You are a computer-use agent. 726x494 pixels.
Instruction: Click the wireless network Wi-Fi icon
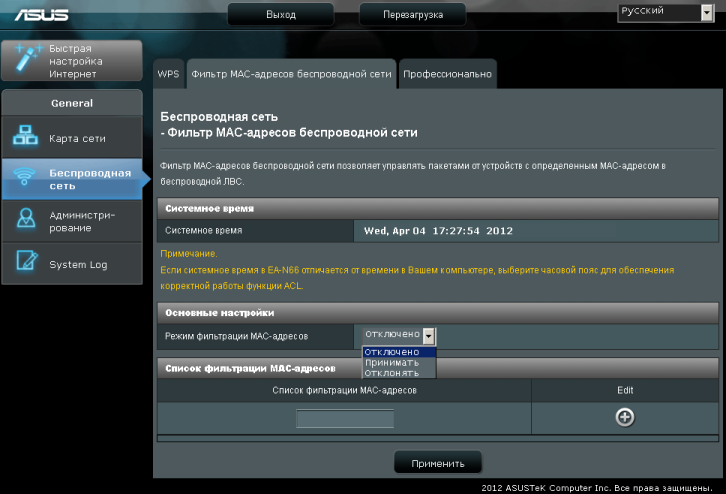[25, 178]
